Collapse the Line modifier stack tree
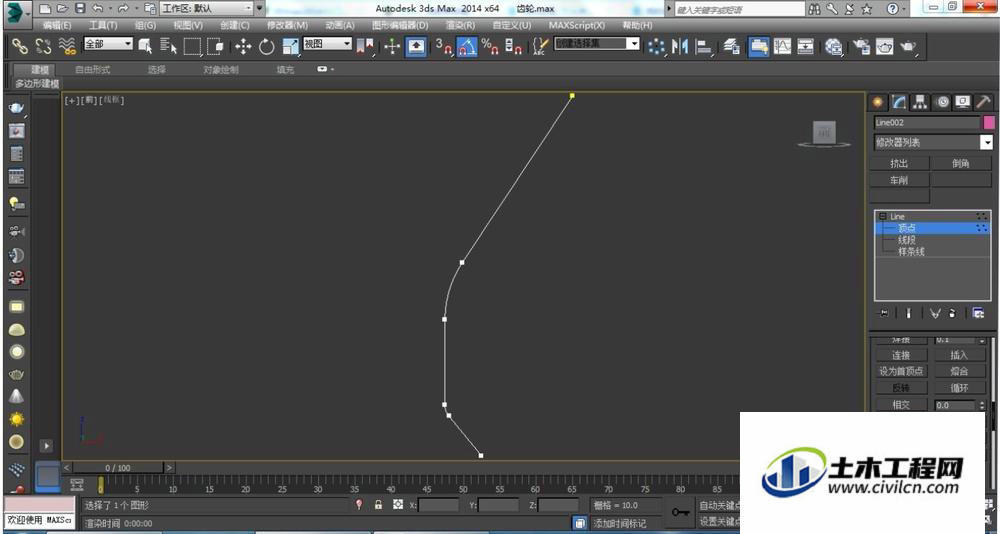1000x534 pixels. 882,216
